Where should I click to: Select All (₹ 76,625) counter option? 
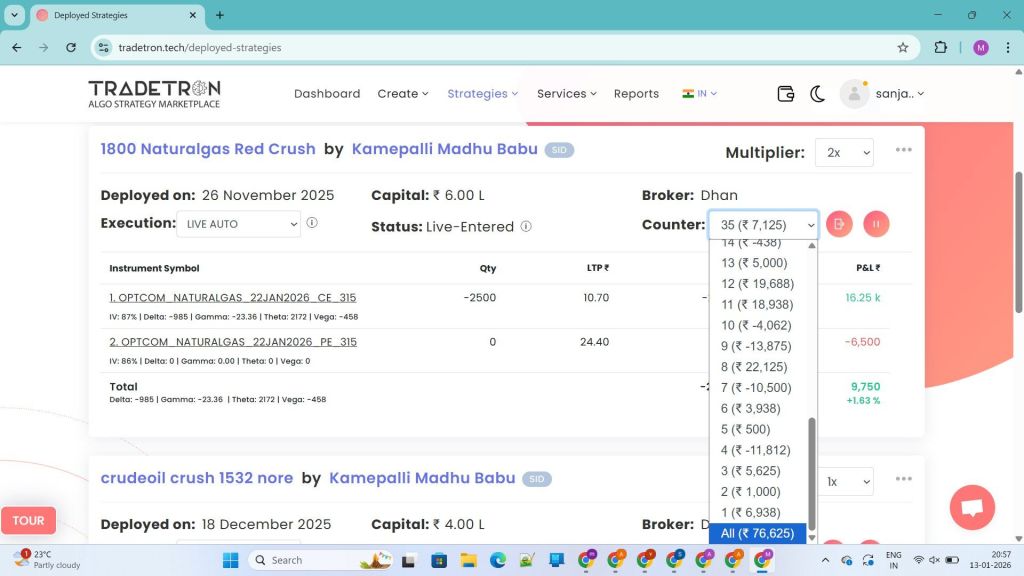coord(757,534)
